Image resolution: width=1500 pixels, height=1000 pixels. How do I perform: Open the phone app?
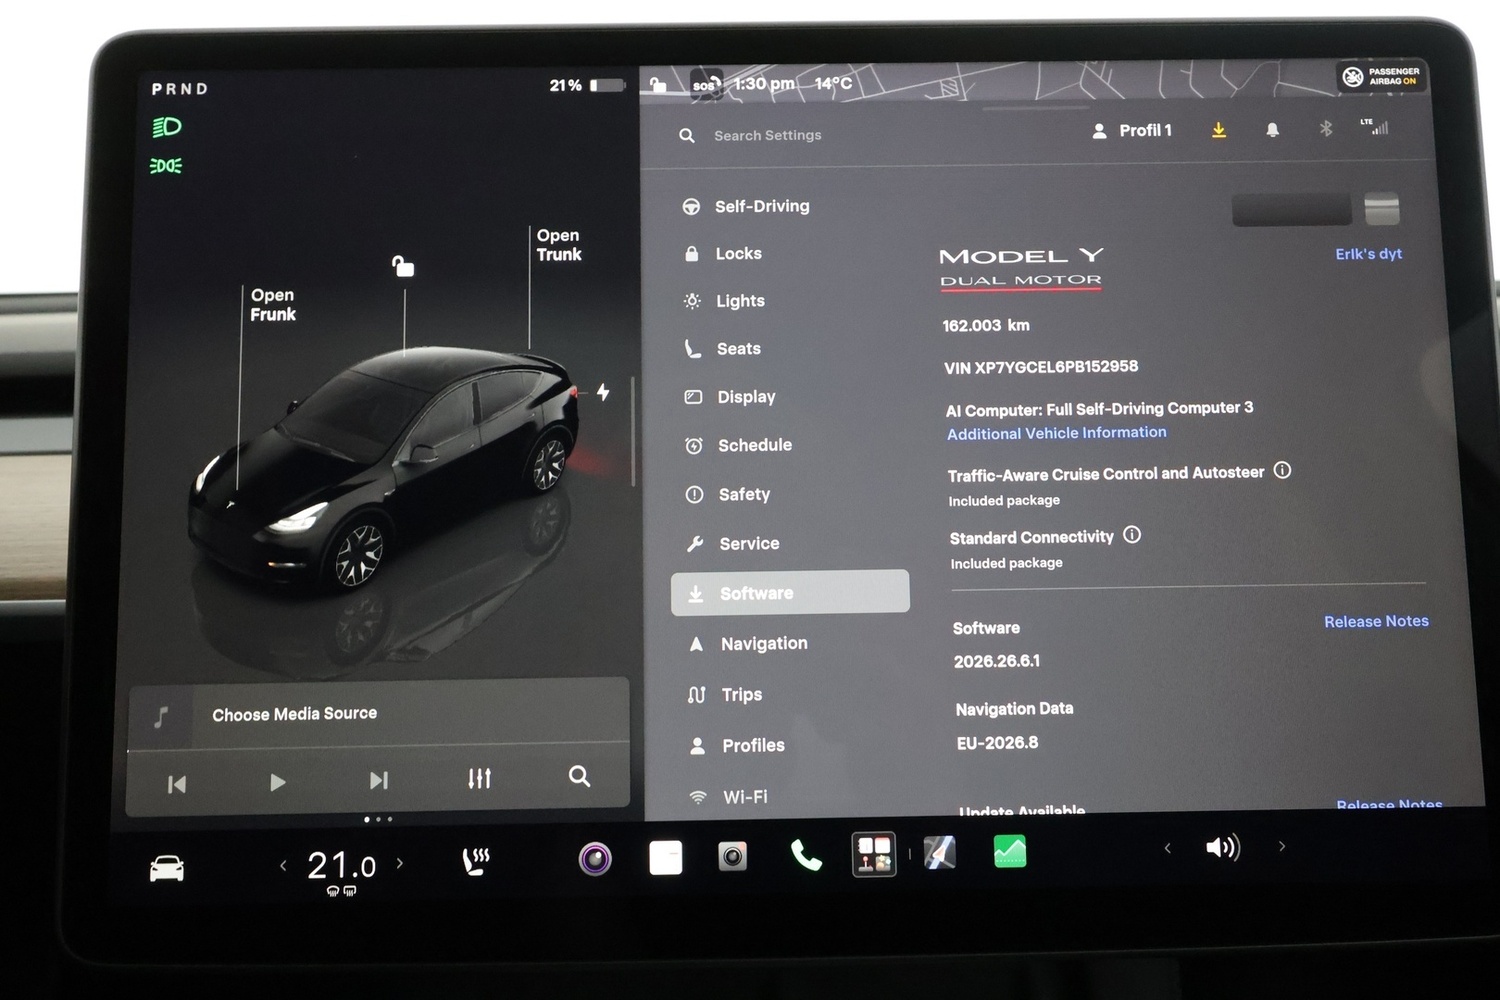[806, 855]
